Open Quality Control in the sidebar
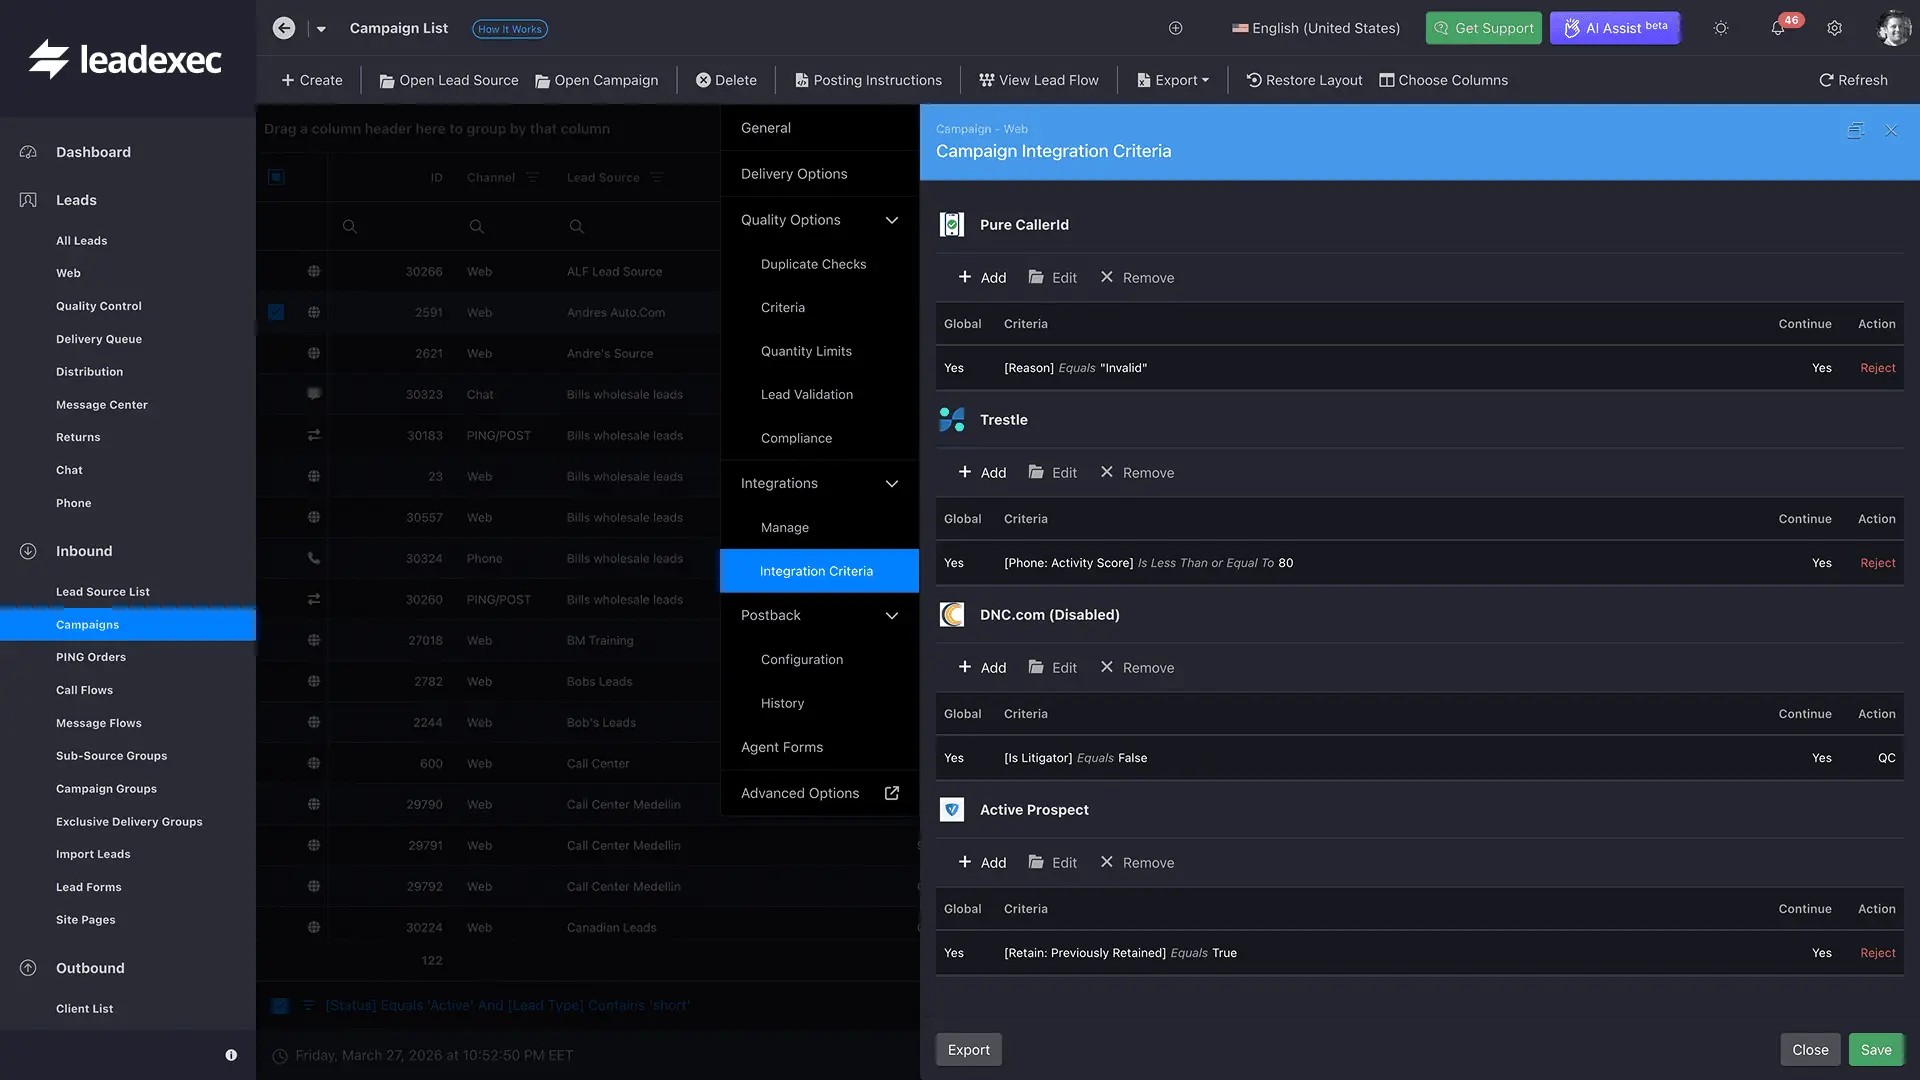Image resolution: width=1920 pixels, height=1080 pixels. click(x=99, y=306)
